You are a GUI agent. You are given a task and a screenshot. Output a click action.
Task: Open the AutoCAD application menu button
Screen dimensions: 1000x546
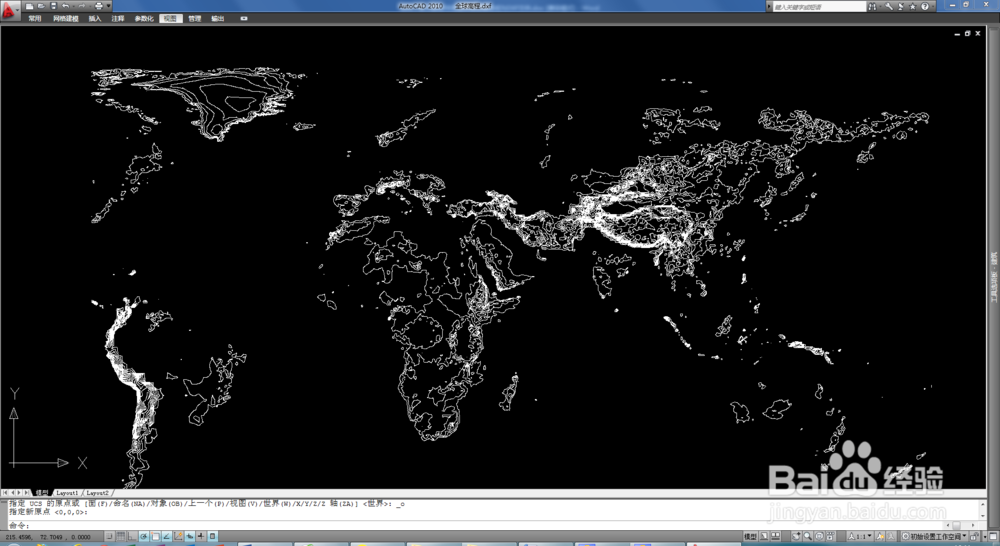click(x=10, y=11)
